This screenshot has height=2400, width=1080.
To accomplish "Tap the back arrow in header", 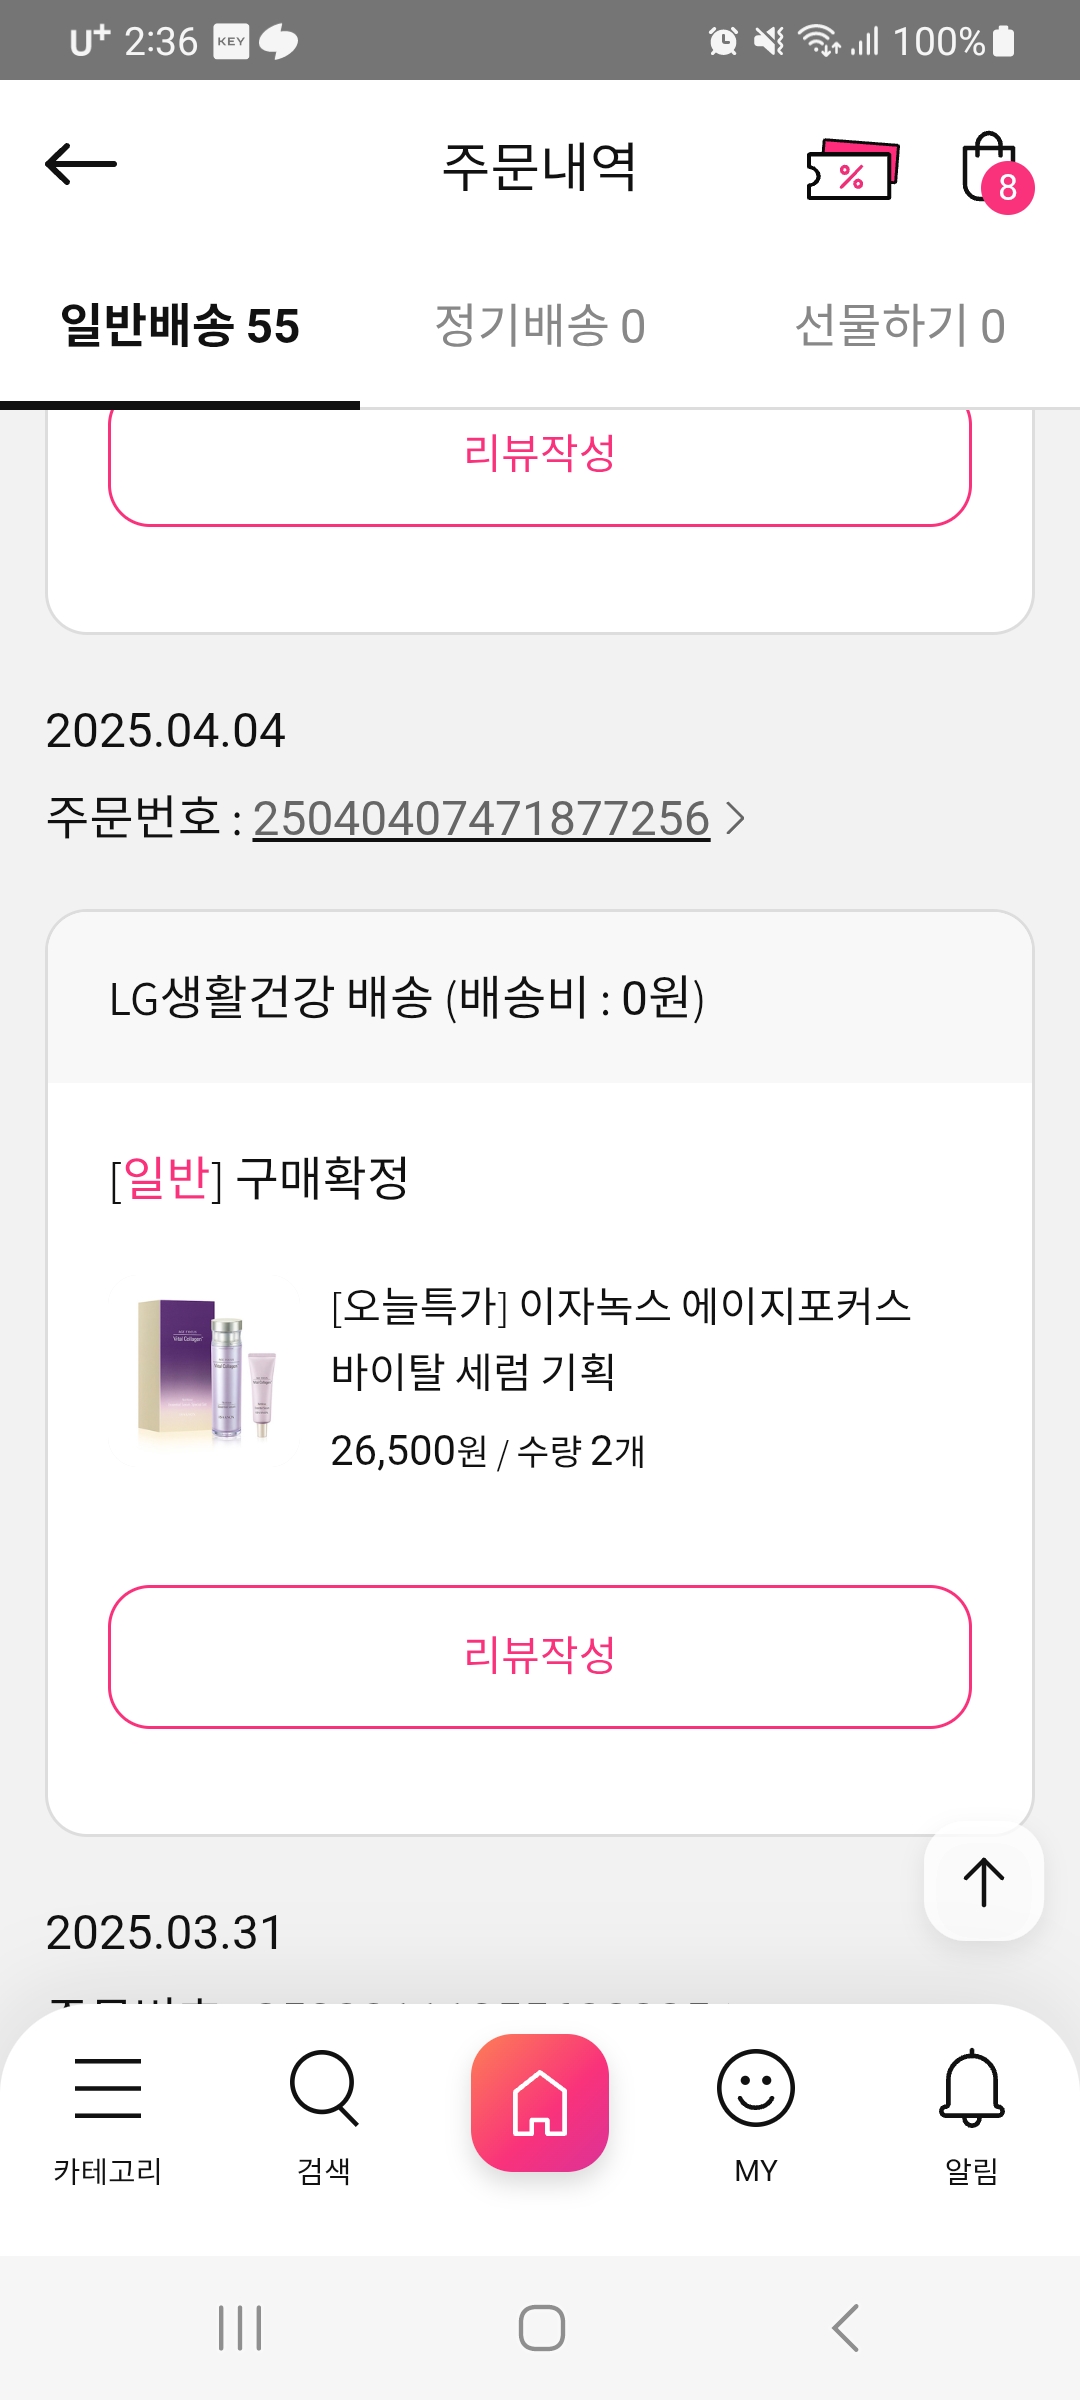I will pos(81,164).
